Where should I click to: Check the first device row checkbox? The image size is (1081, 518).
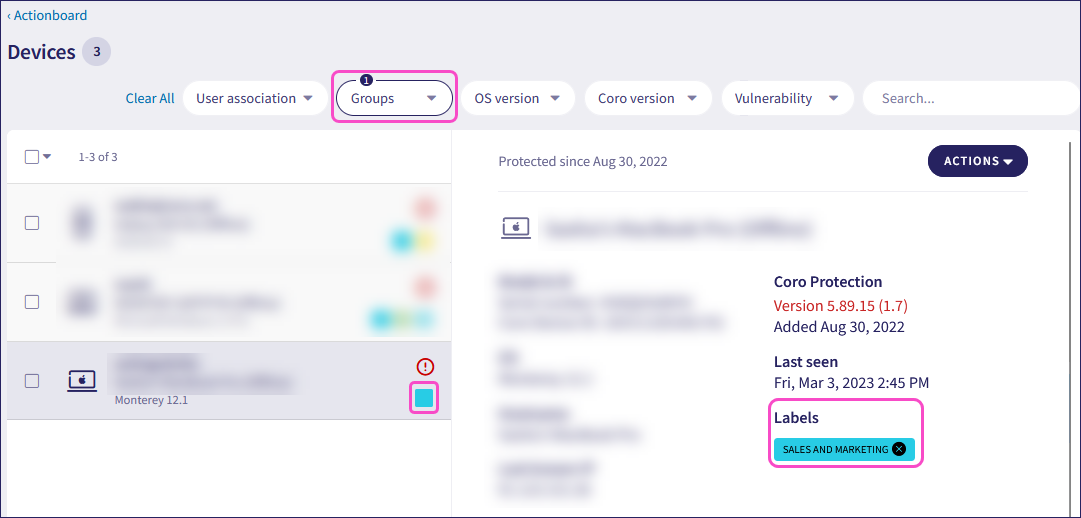click(32, 223)
